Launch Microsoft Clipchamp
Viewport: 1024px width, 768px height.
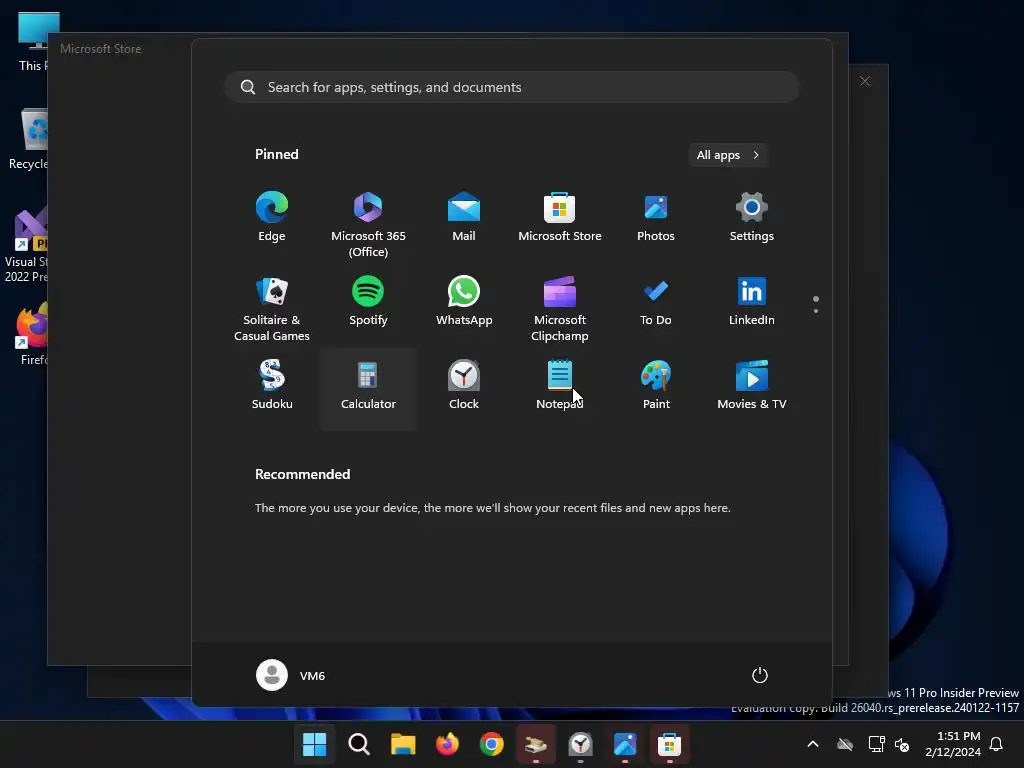coord(560,308)
